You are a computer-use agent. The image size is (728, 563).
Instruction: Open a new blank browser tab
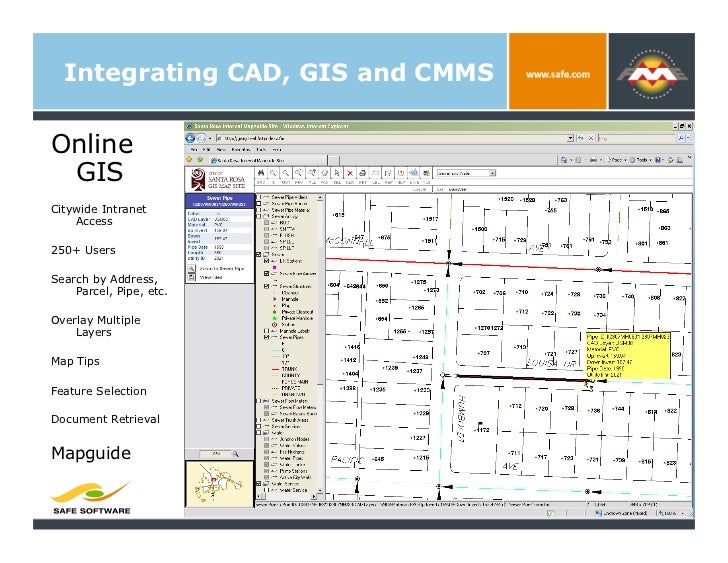point(334,160)
